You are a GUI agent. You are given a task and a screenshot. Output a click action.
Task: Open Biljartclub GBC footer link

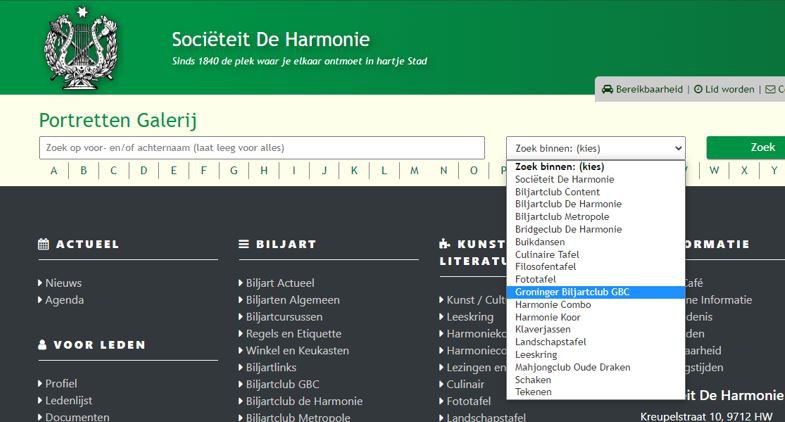[282, 384]
